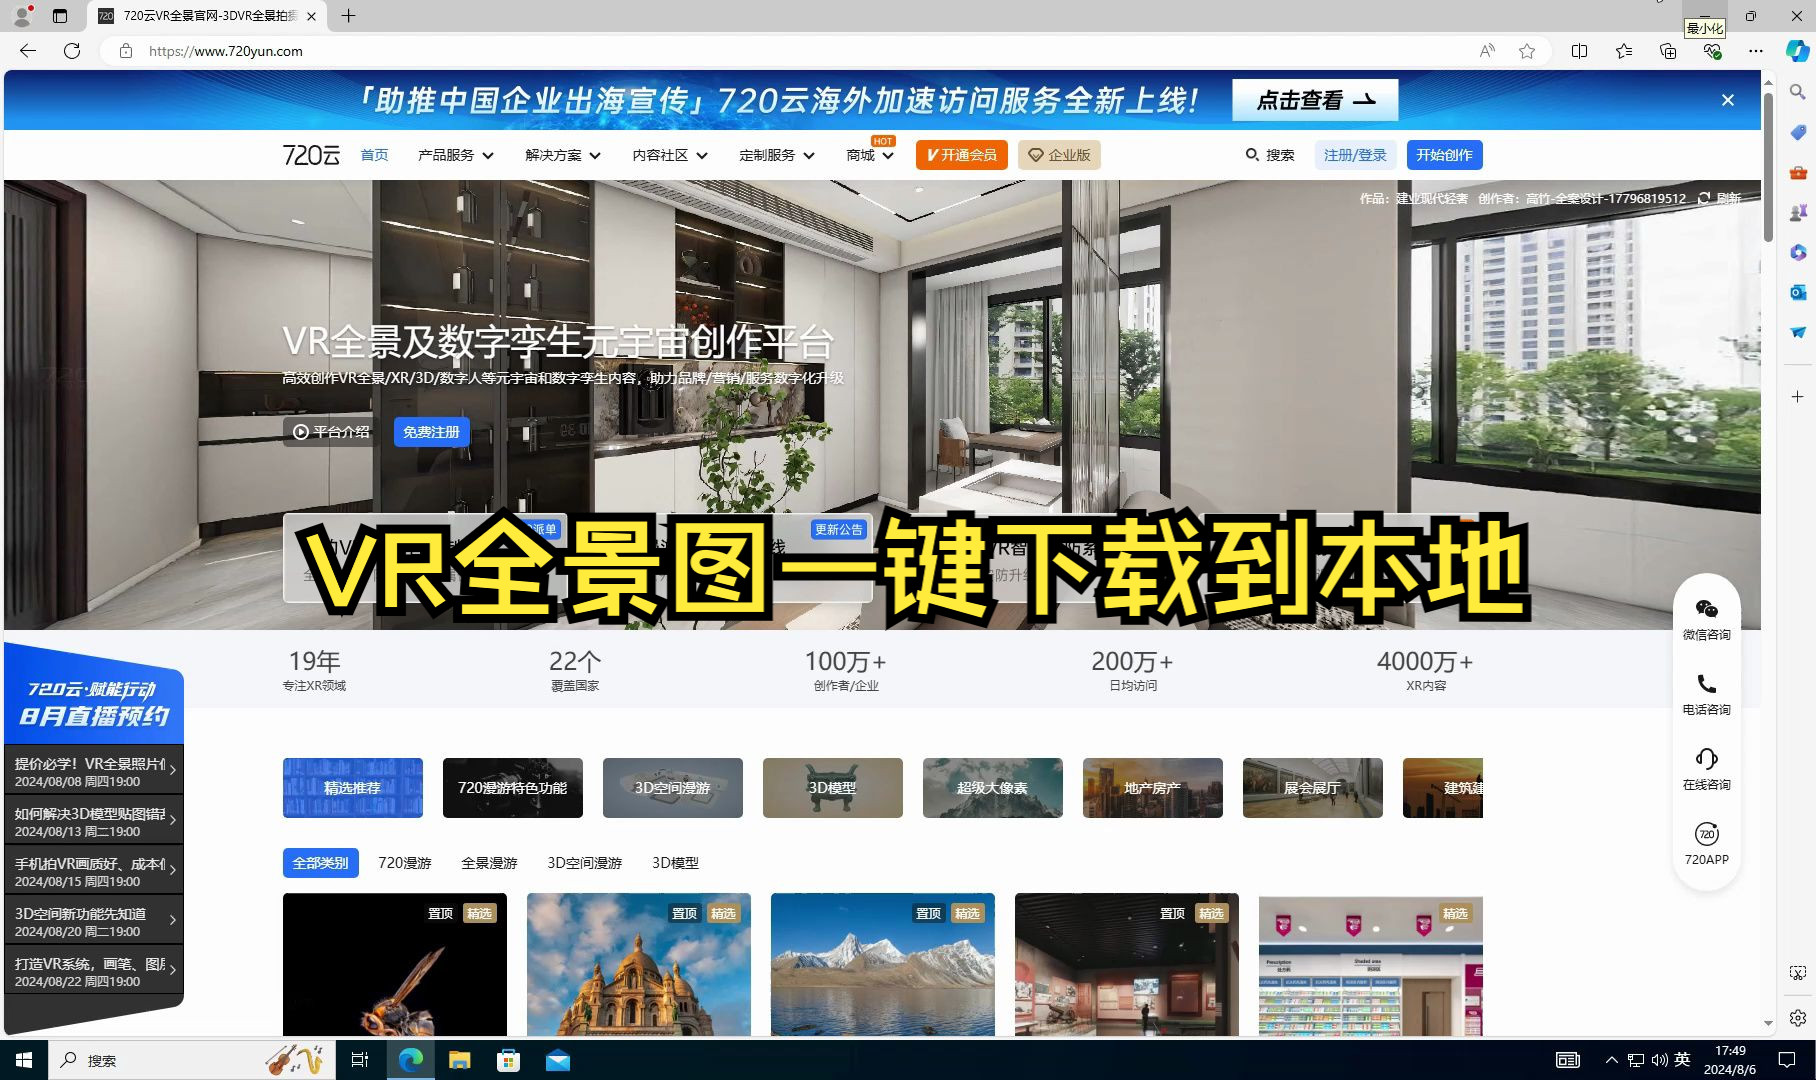Go to 首页 nav item
Image resolution: width=1816 pixels, height=1080 pixels.
[374, 155]
